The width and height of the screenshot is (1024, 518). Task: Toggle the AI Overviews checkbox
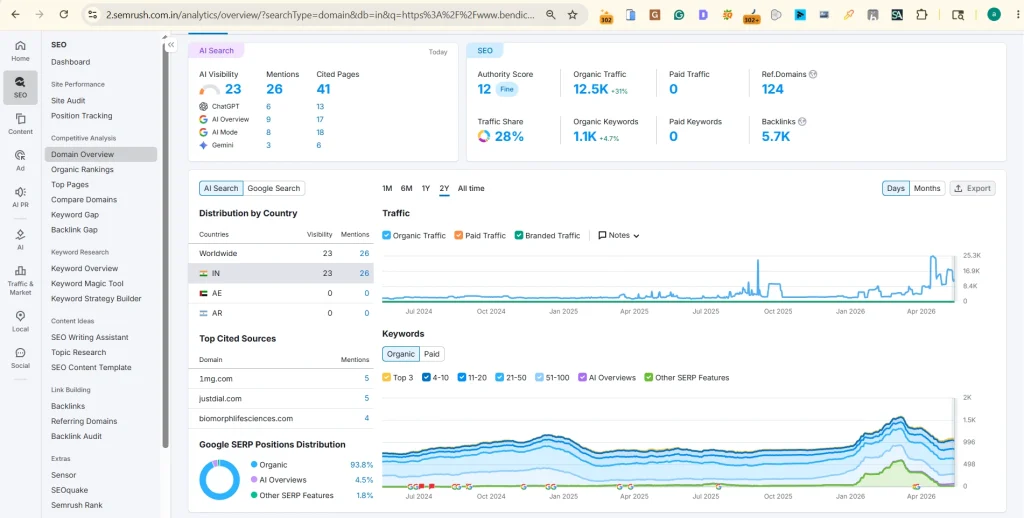583,378
